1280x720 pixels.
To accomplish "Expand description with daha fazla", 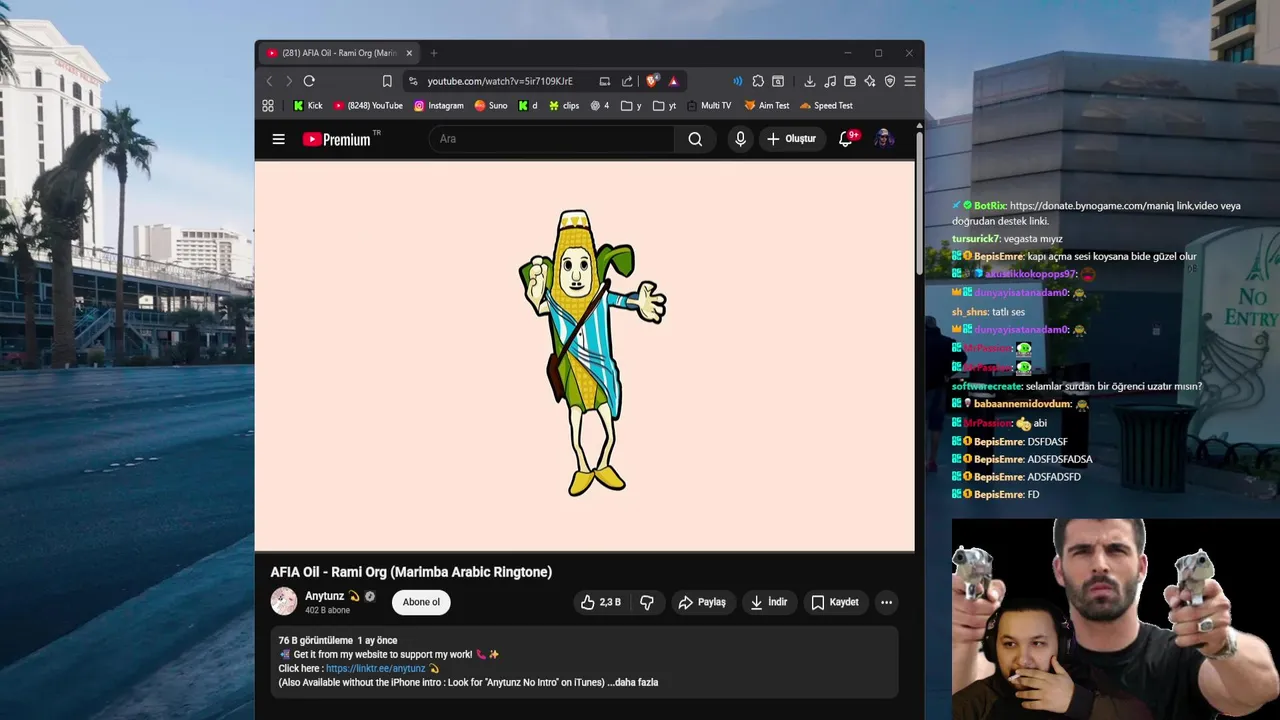I will [634, 682].
